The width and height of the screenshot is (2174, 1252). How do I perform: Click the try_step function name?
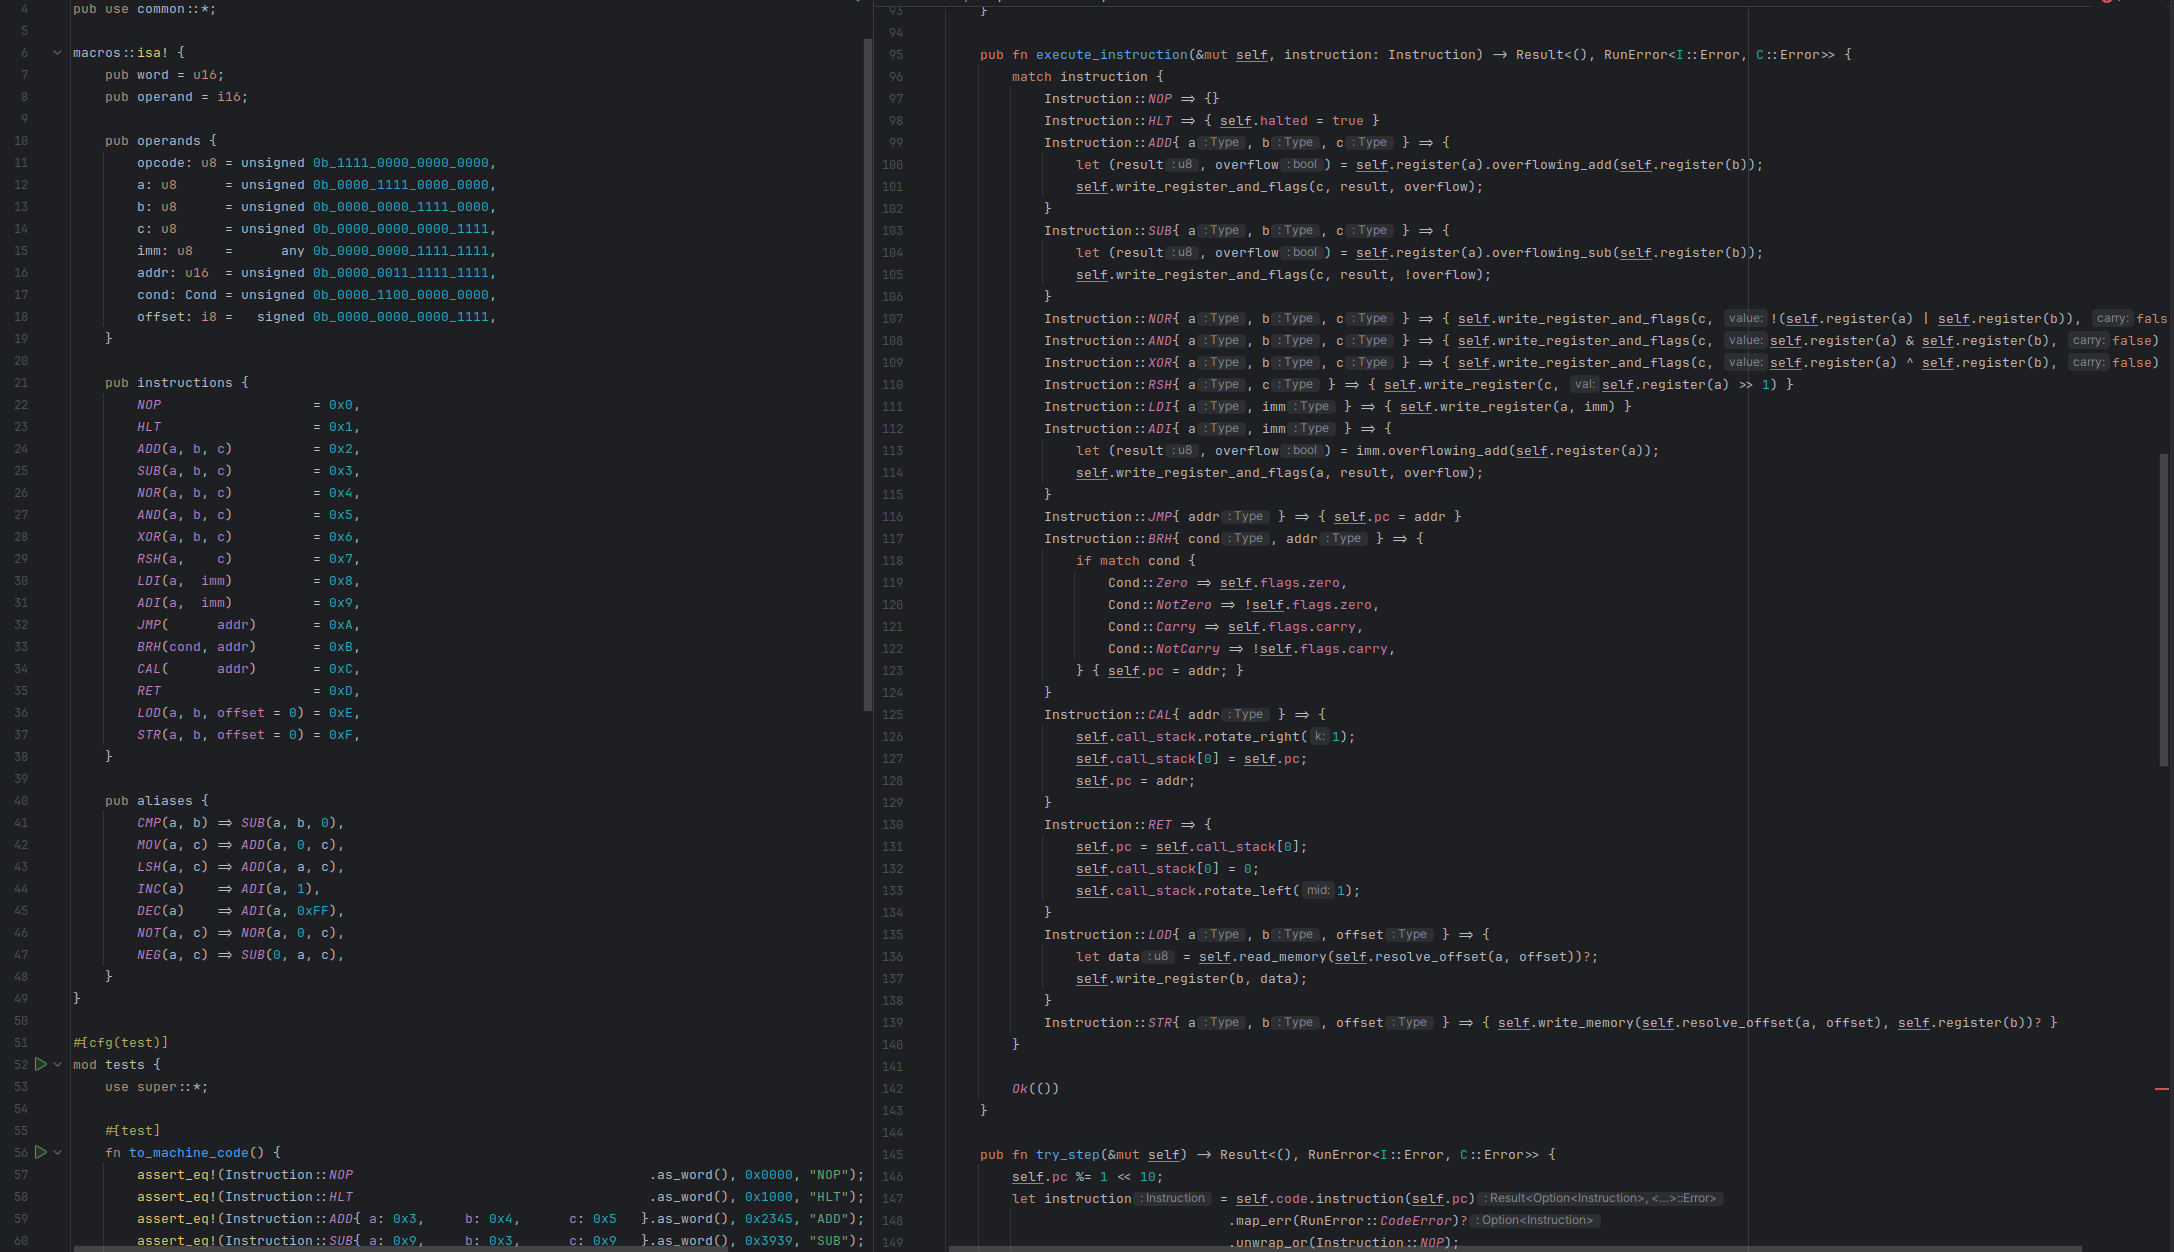click(x=1067, y=1155)
